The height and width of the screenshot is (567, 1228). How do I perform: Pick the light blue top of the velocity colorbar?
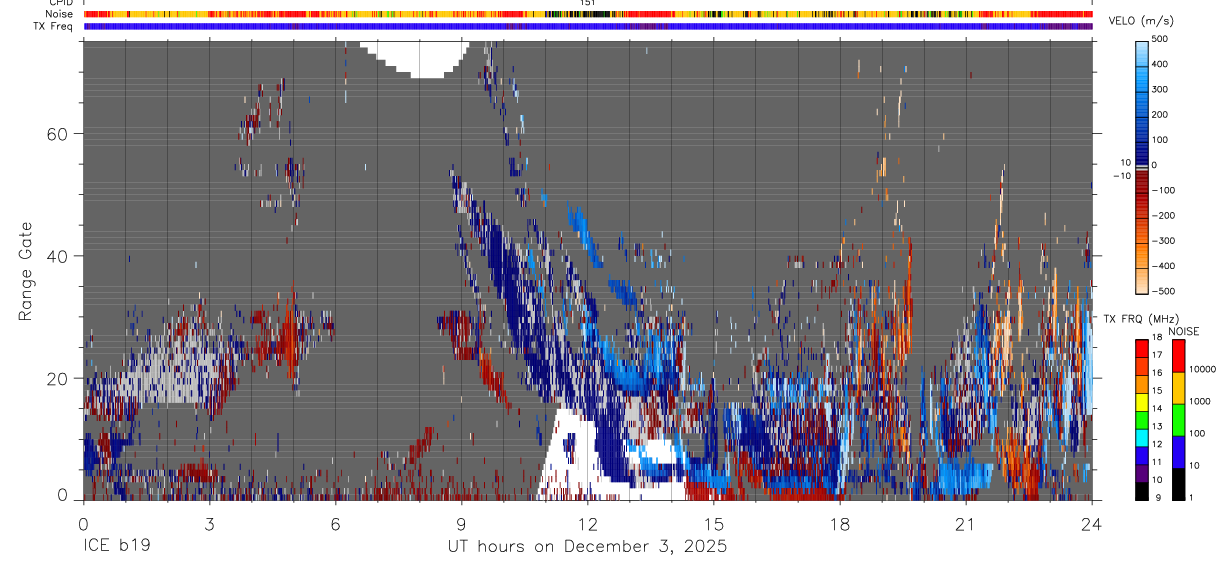1142,55
